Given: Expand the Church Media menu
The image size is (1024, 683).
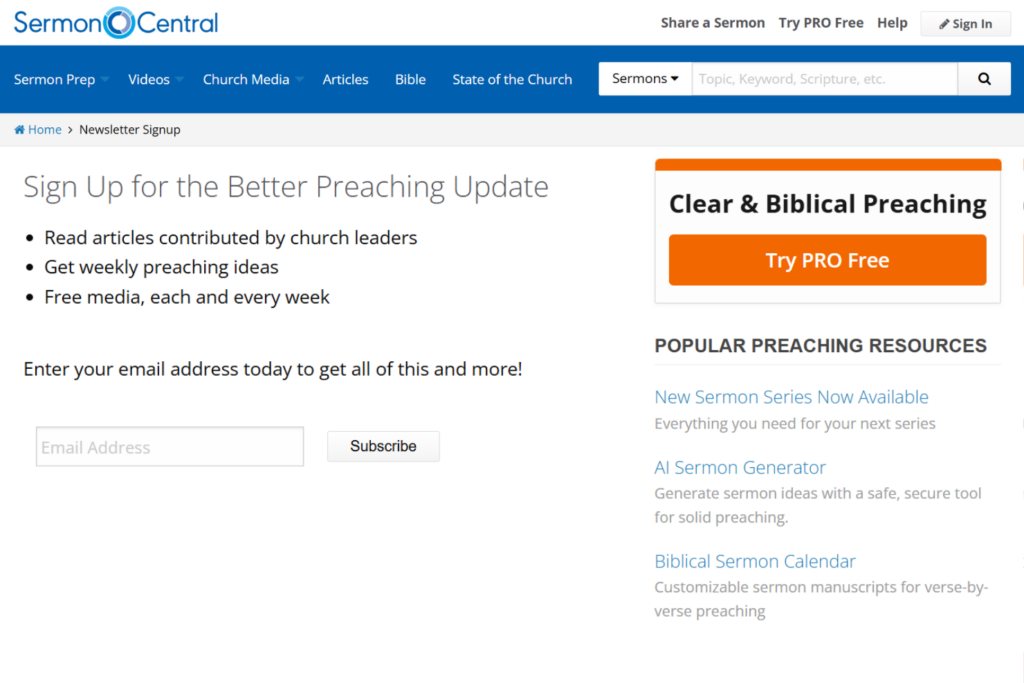Looking at the screenshot, I should pos(253,80).
